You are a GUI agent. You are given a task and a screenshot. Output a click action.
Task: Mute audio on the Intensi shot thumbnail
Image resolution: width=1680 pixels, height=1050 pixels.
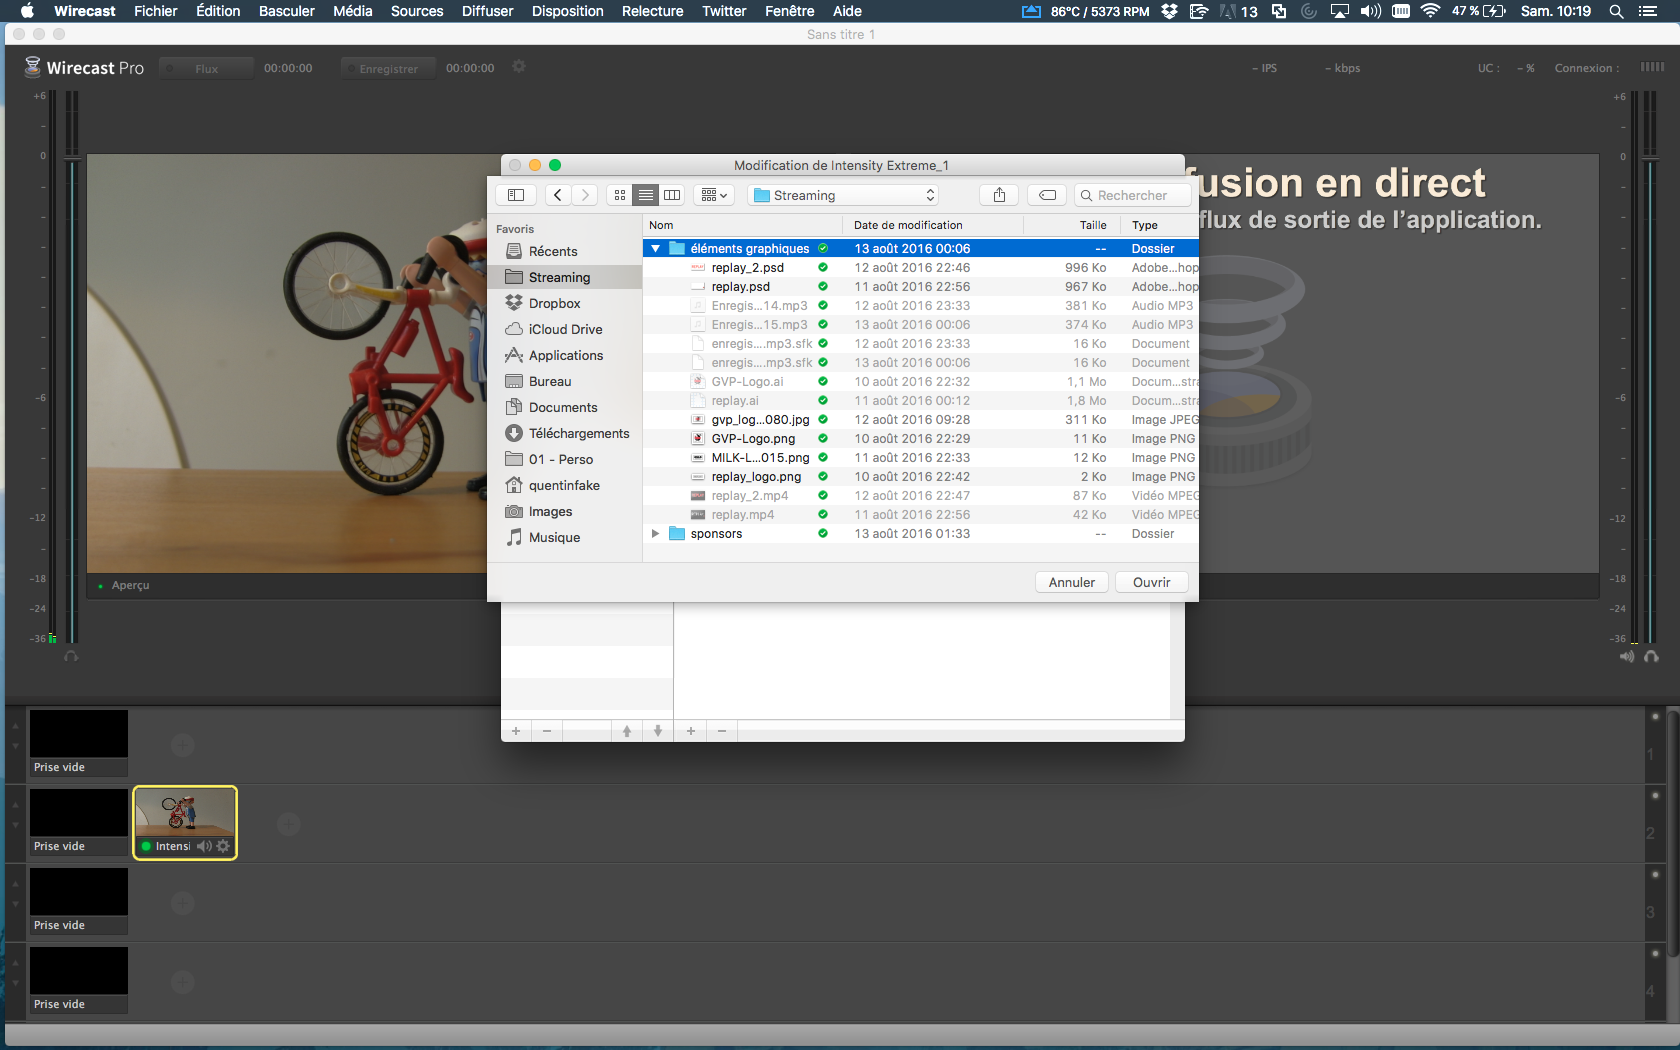204,846
